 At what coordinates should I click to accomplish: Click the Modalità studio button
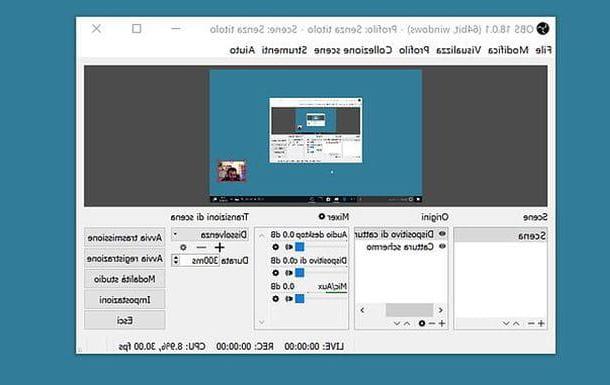[x=124, y=279]
